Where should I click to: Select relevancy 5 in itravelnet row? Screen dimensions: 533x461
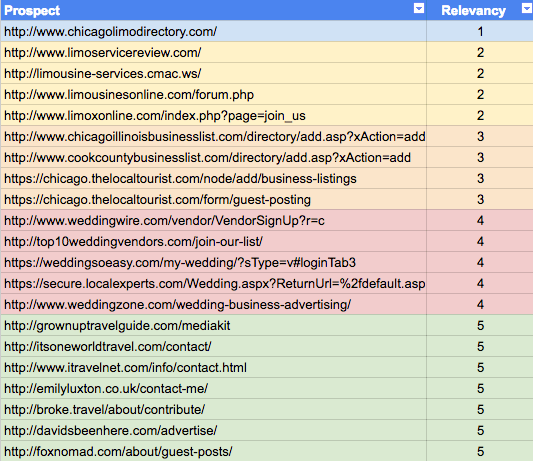point(480,368)
